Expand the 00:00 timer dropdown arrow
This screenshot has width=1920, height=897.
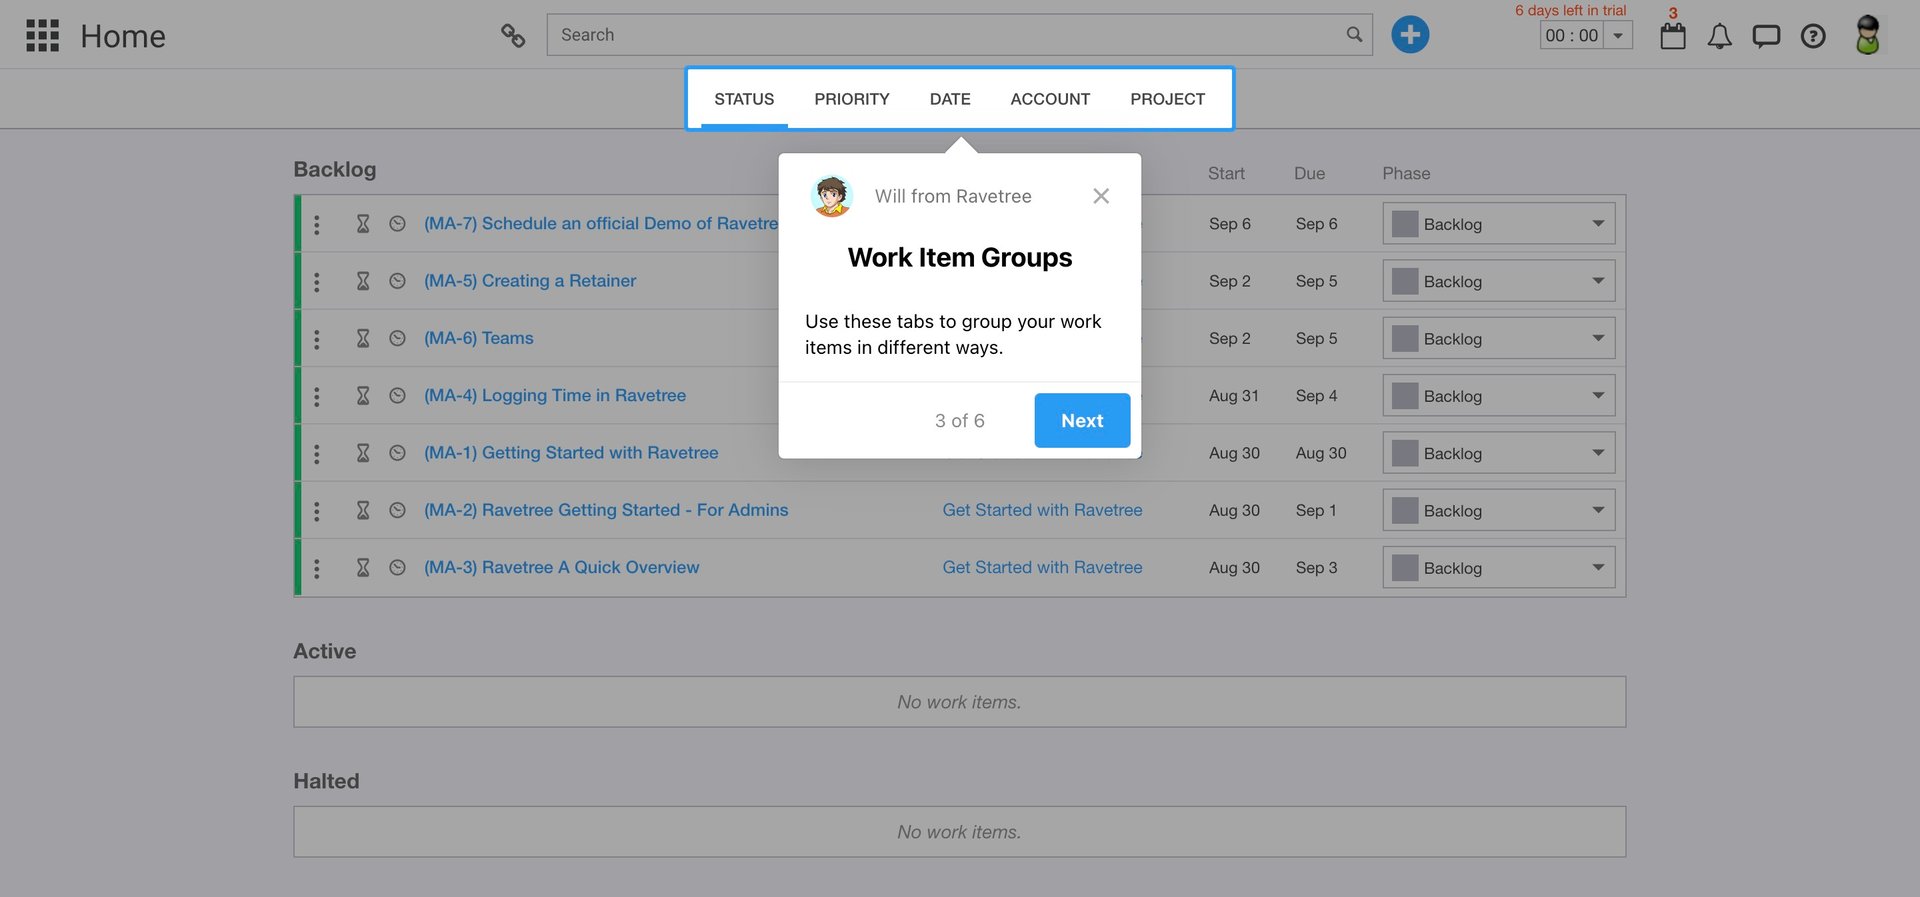click(x=1618, y=36)
